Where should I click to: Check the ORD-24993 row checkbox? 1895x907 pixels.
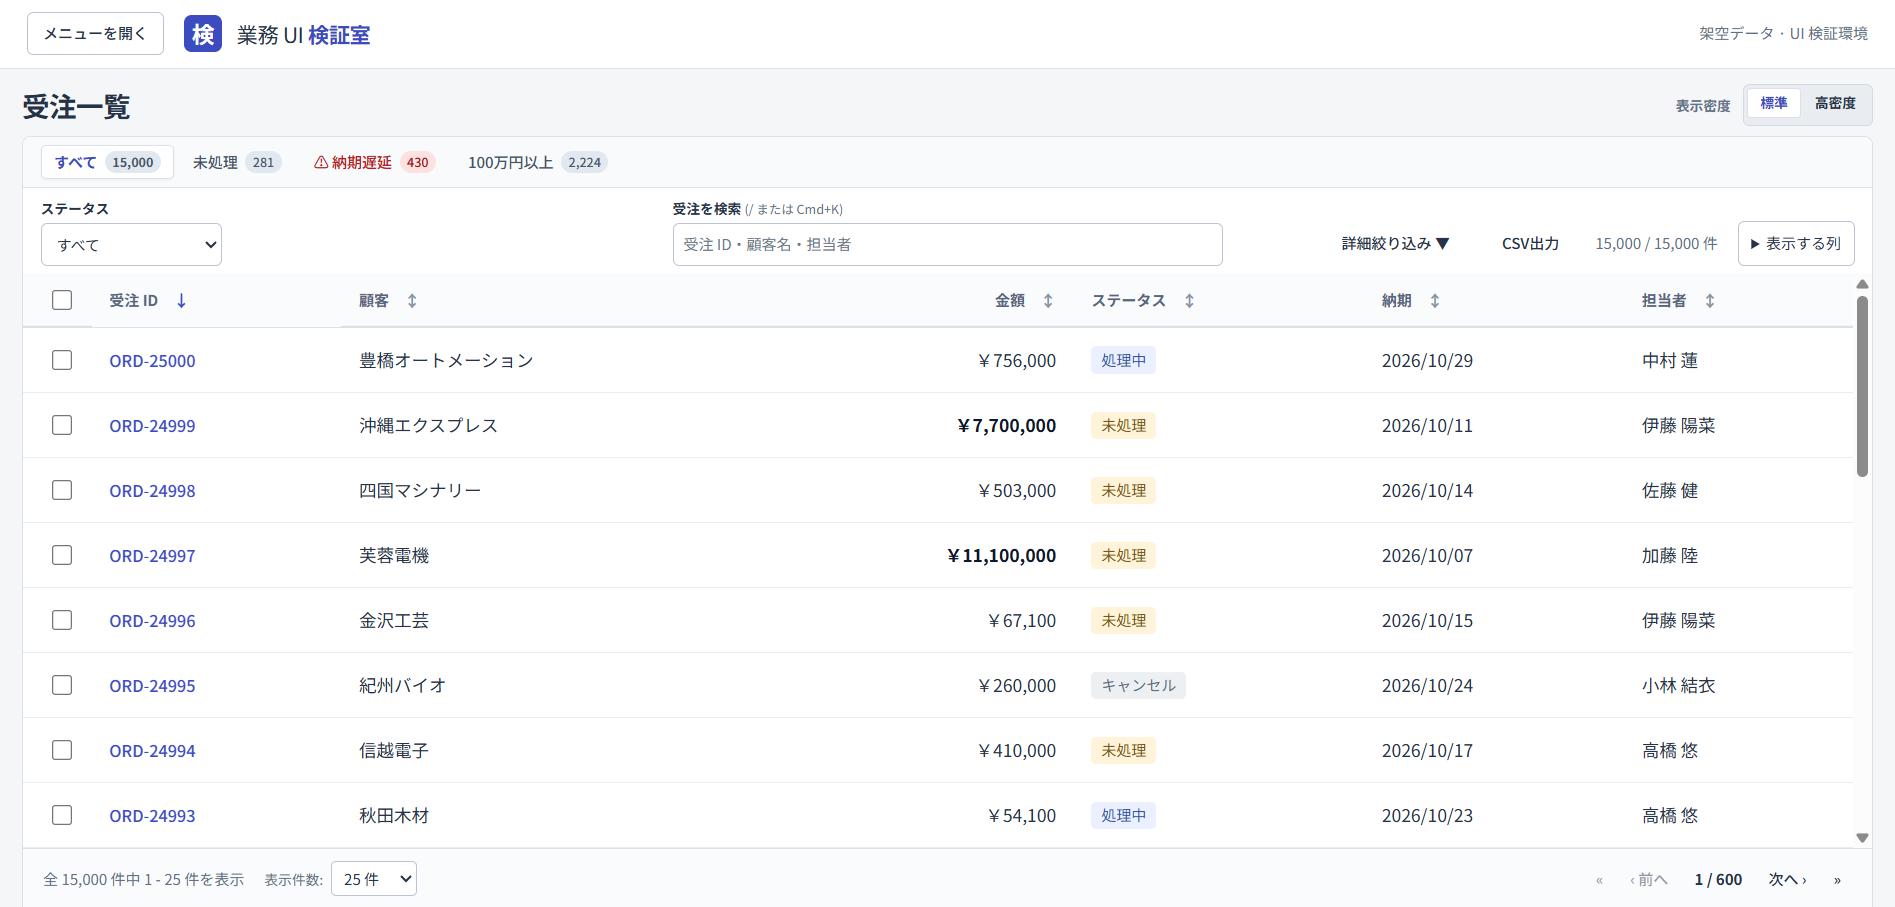tap(62, 815)
